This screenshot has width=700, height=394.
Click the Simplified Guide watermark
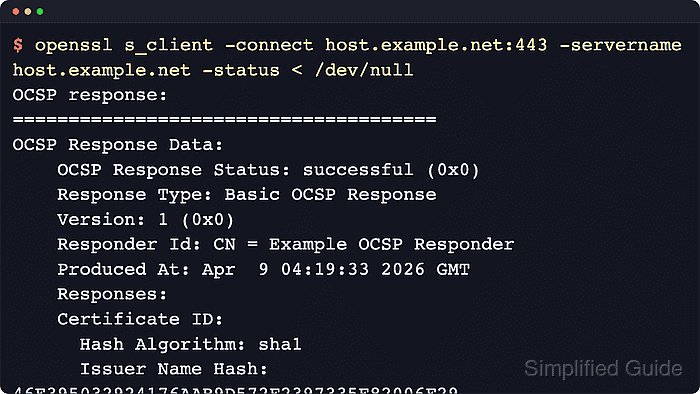[603, 369]
